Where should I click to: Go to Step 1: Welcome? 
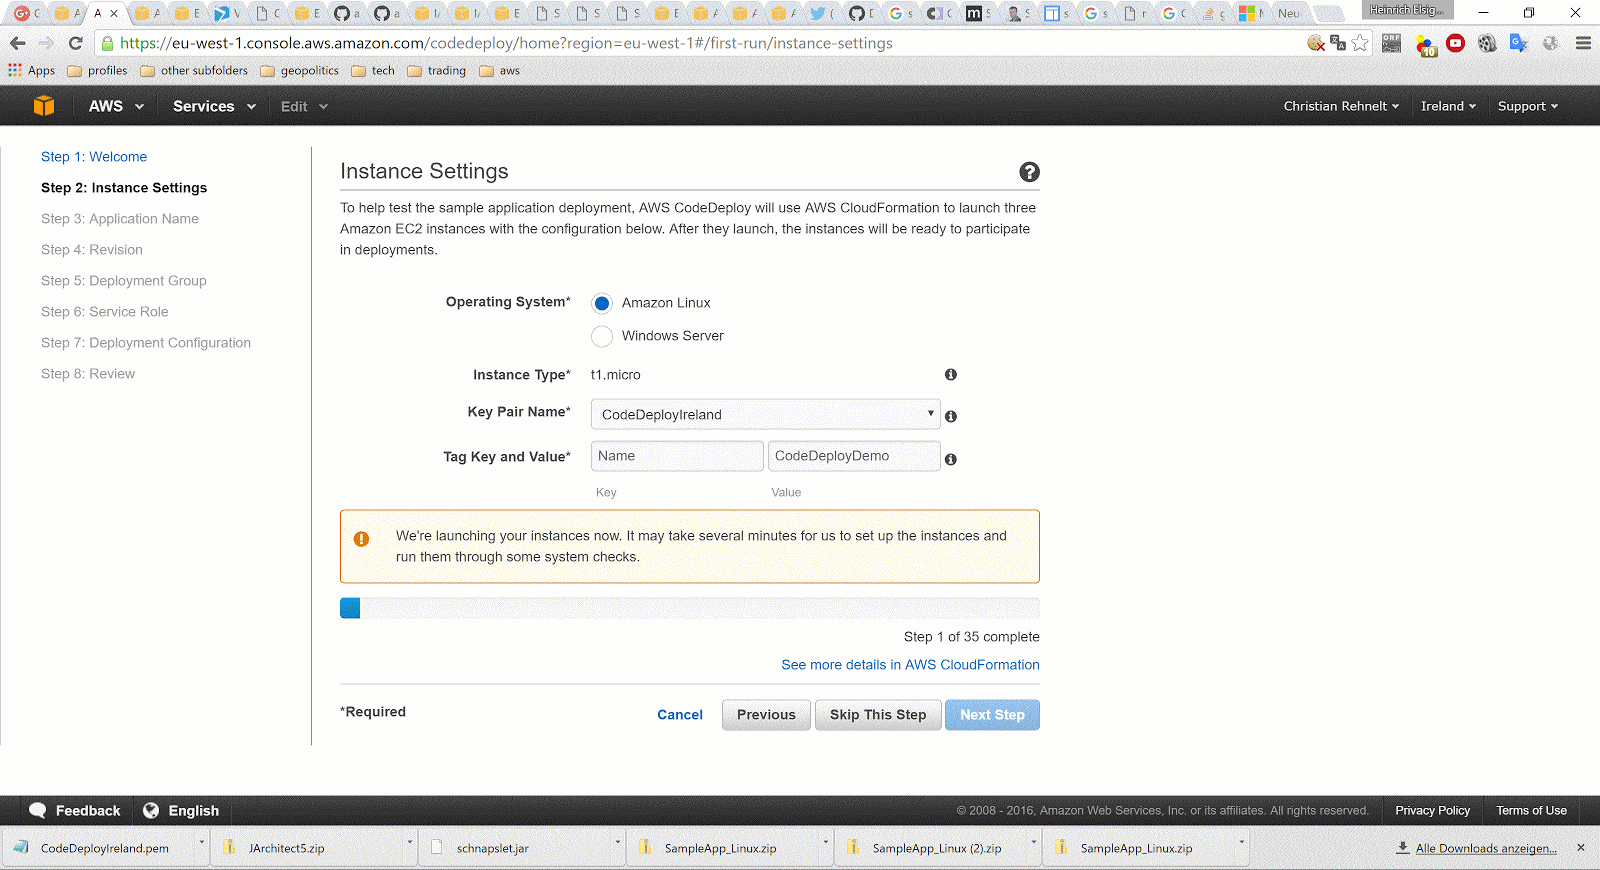[94, 157]
